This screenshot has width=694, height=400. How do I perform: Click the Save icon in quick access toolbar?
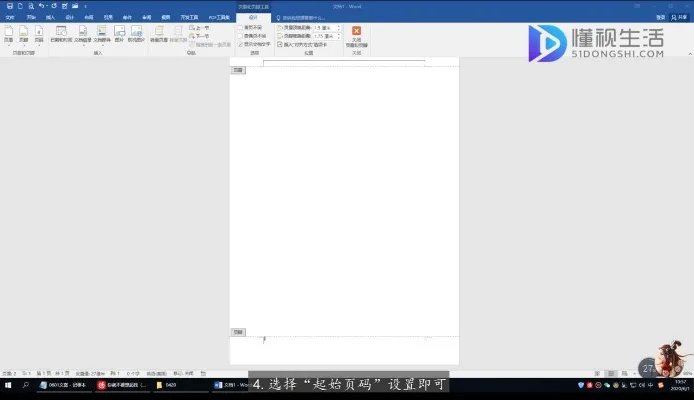(x=8, y=6)
